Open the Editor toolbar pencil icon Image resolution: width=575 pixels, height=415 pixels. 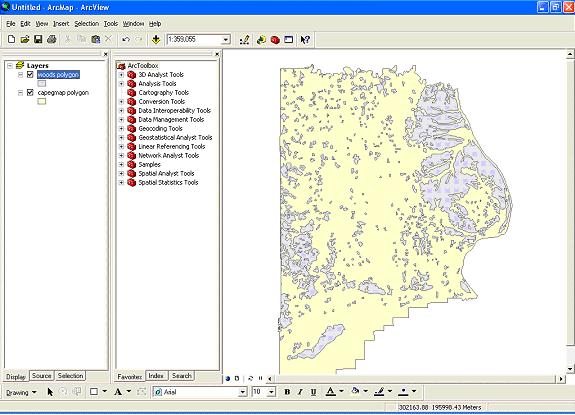click(x=245, y=39)
